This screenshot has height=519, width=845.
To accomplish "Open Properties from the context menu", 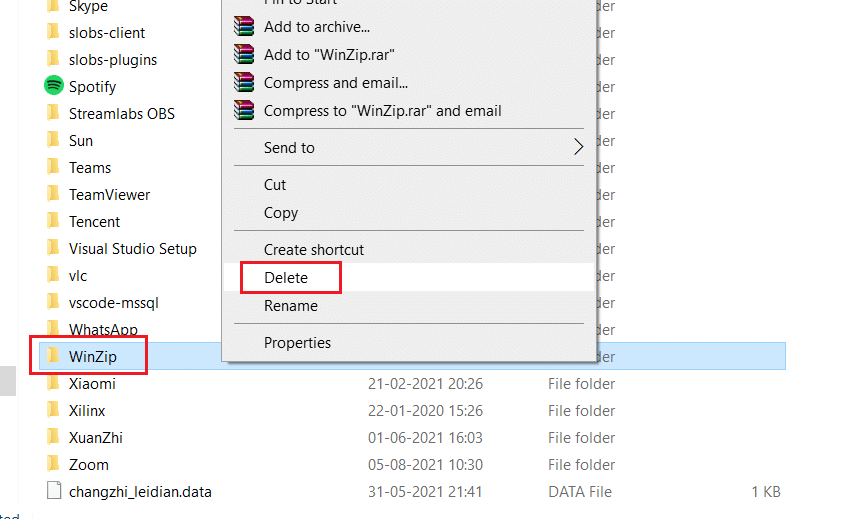I will click(297, 343).
